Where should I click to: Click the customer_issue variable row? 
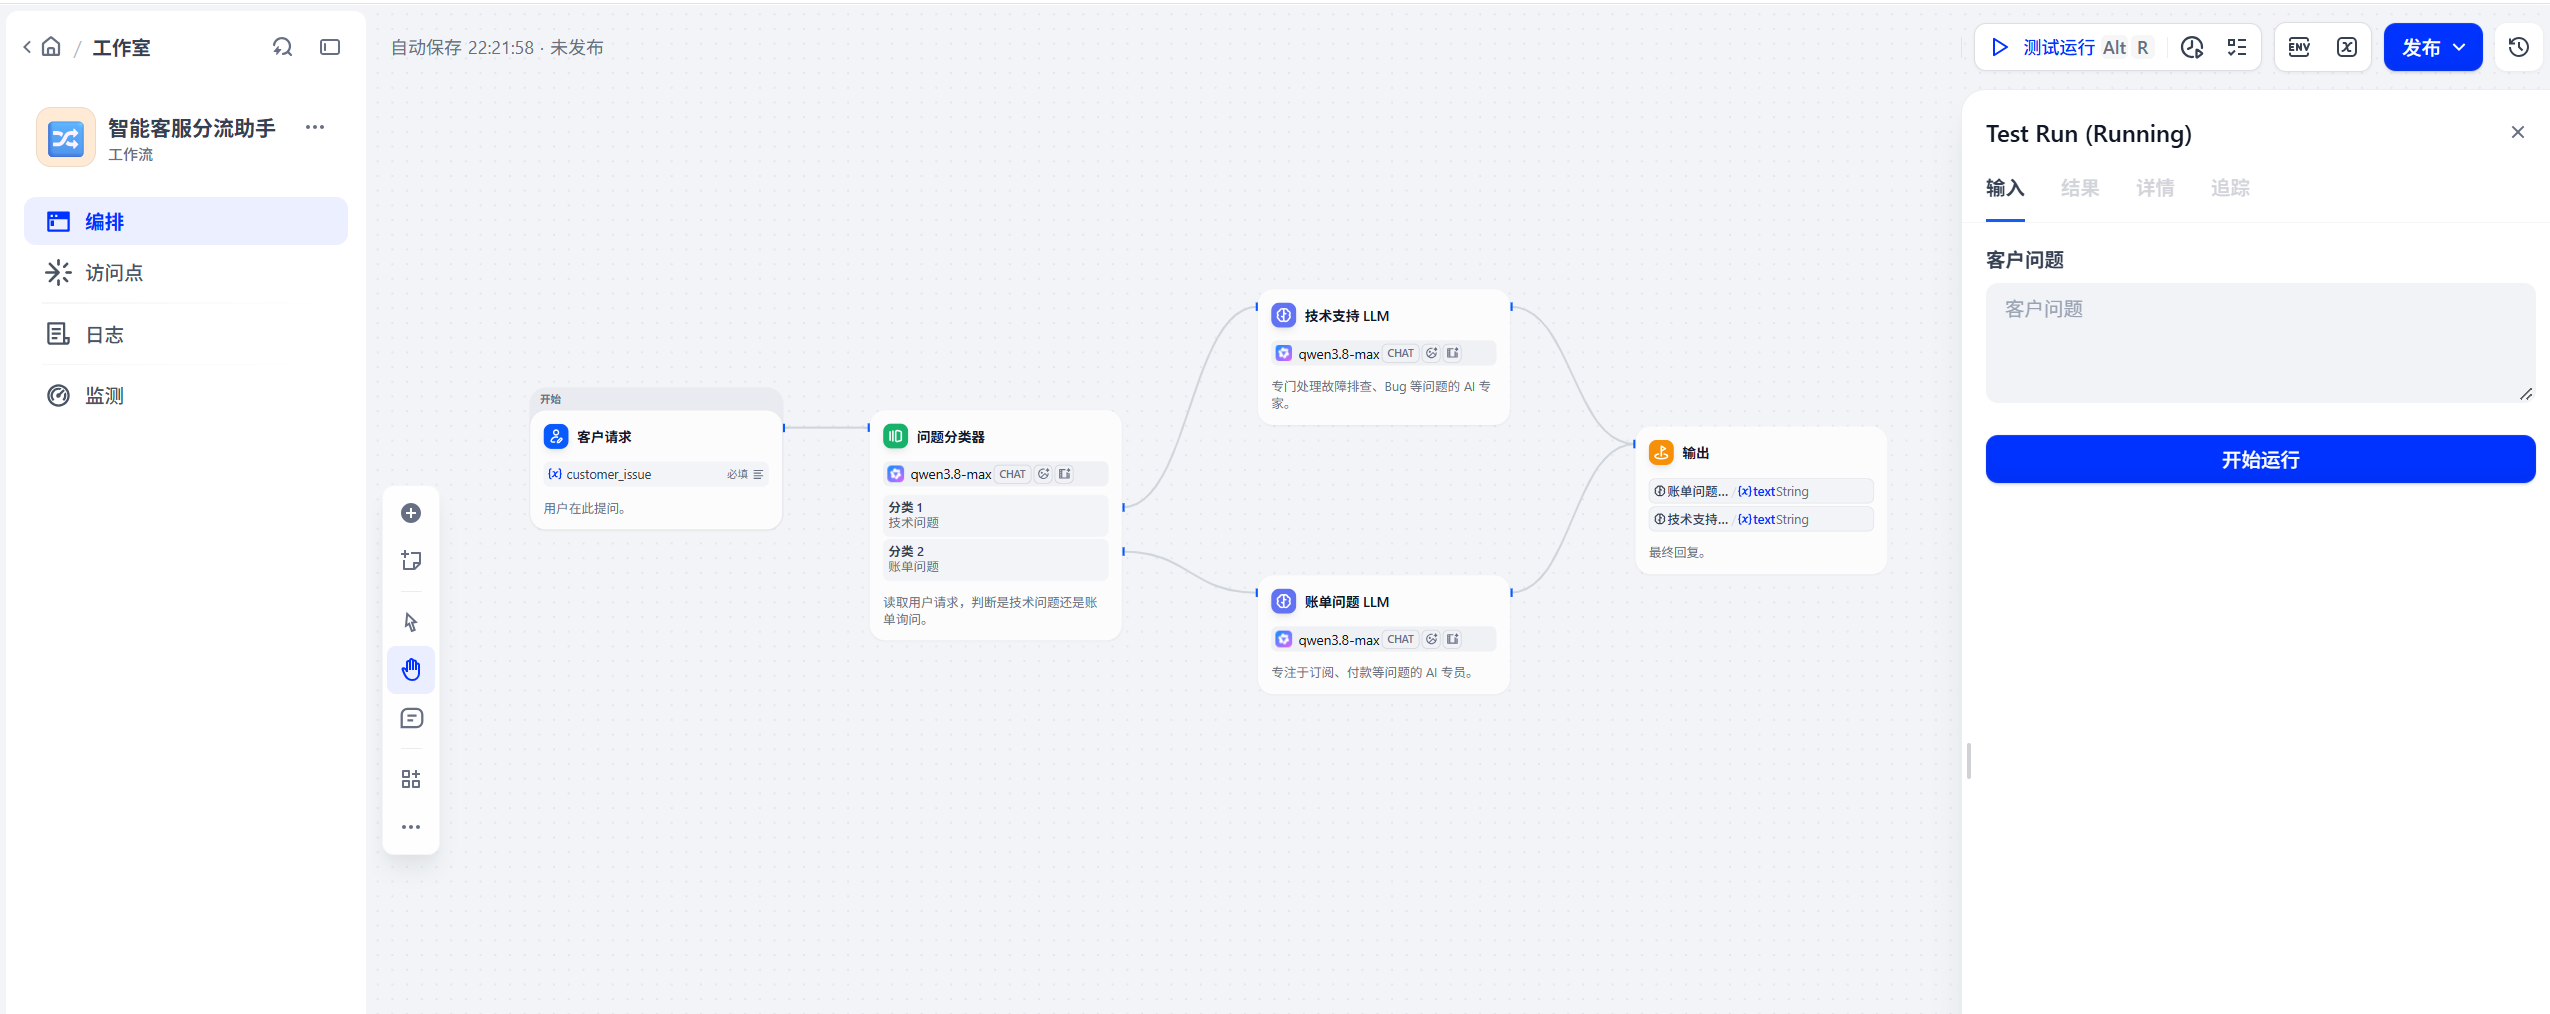click(x=656, y=474)
